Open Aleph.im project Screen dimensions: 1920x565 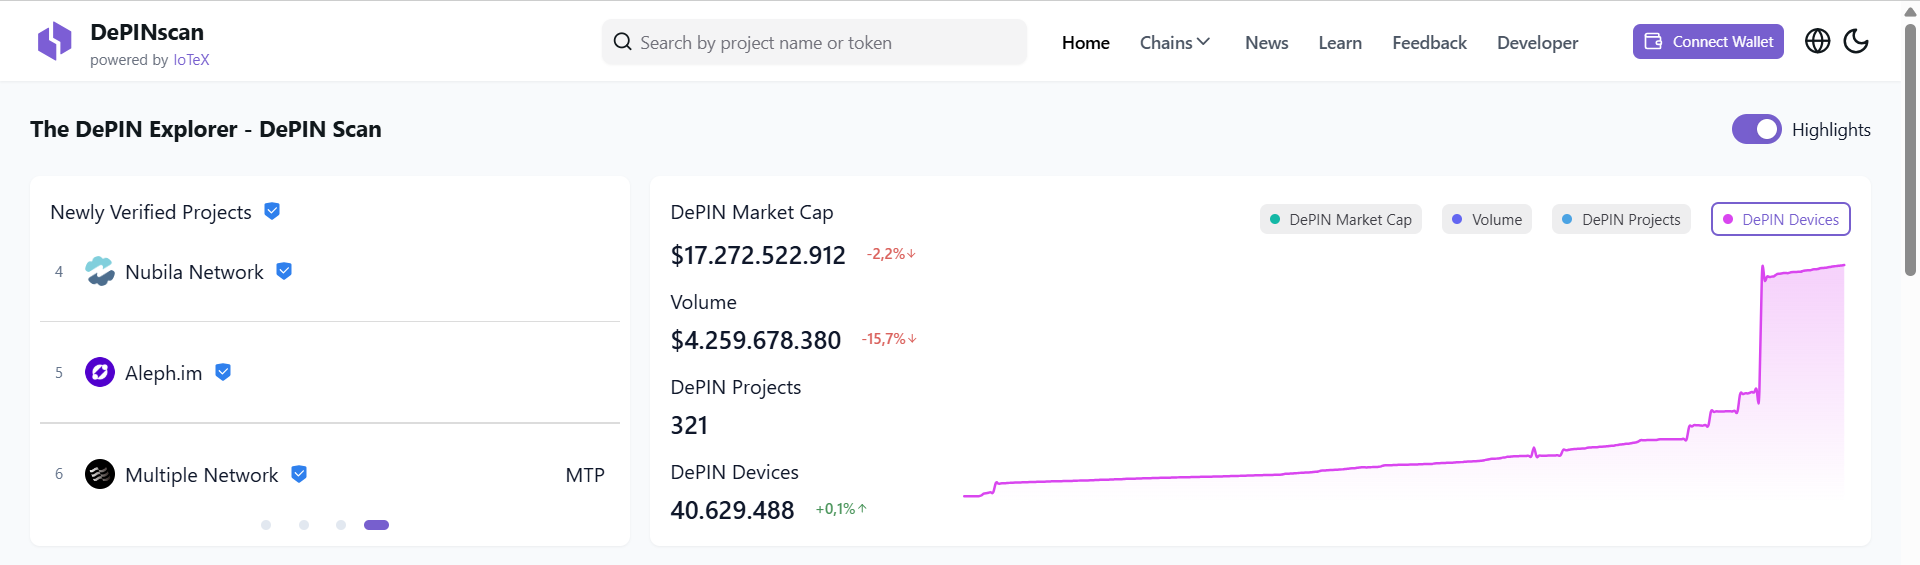click(x=163, y=373)
